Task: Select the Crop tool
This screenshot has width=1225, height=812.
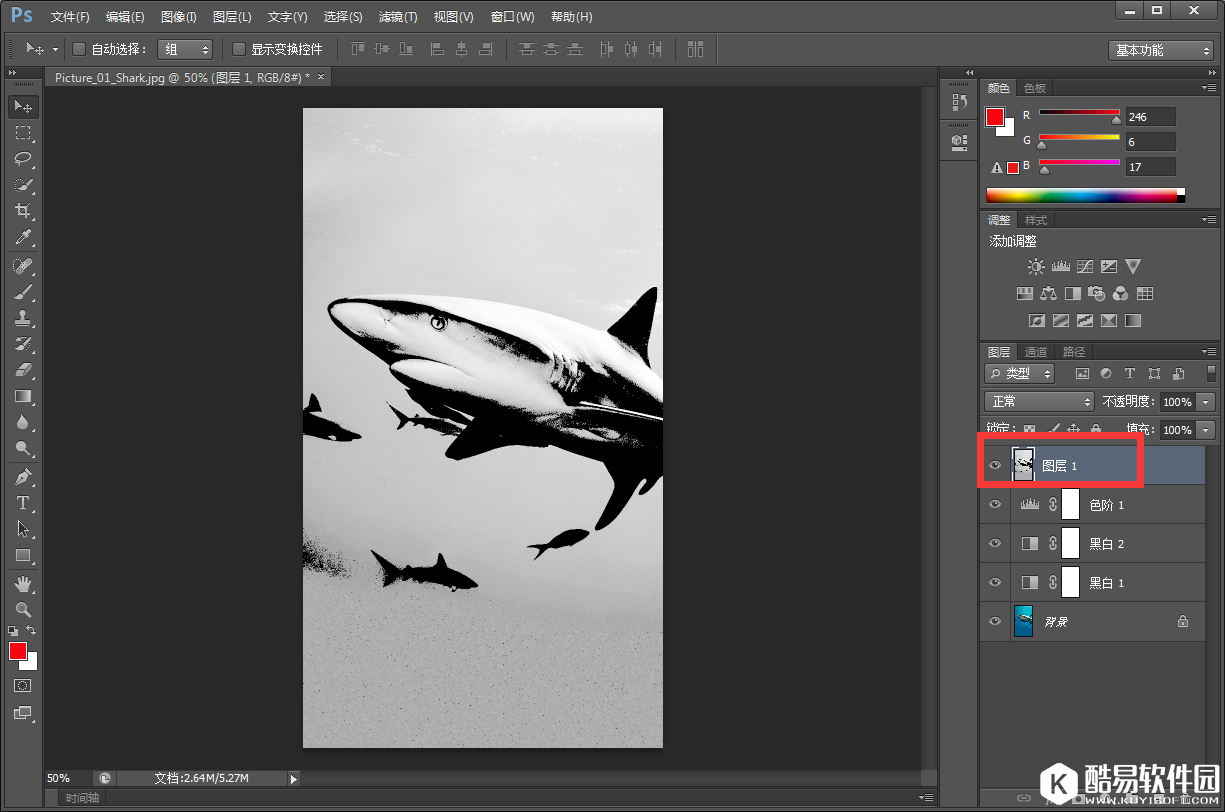Action: coord(23,211)
